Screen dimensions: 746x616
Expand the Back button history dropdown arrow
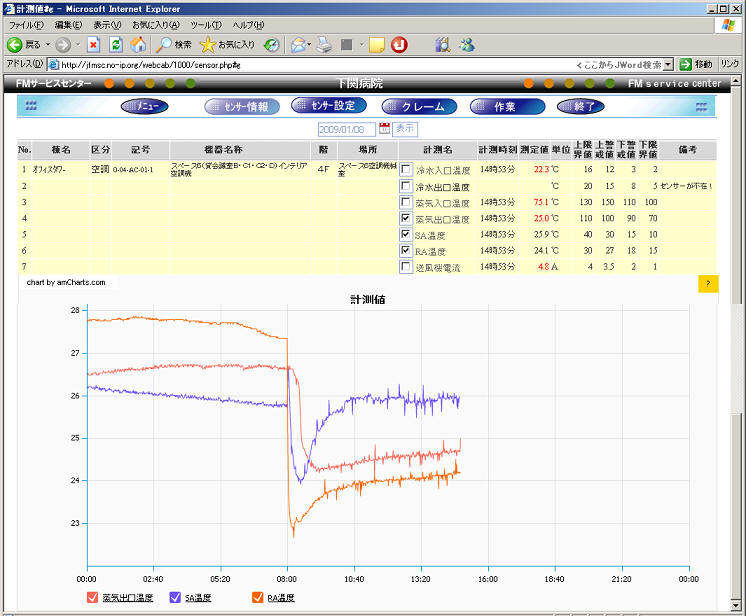coord(47,45)
